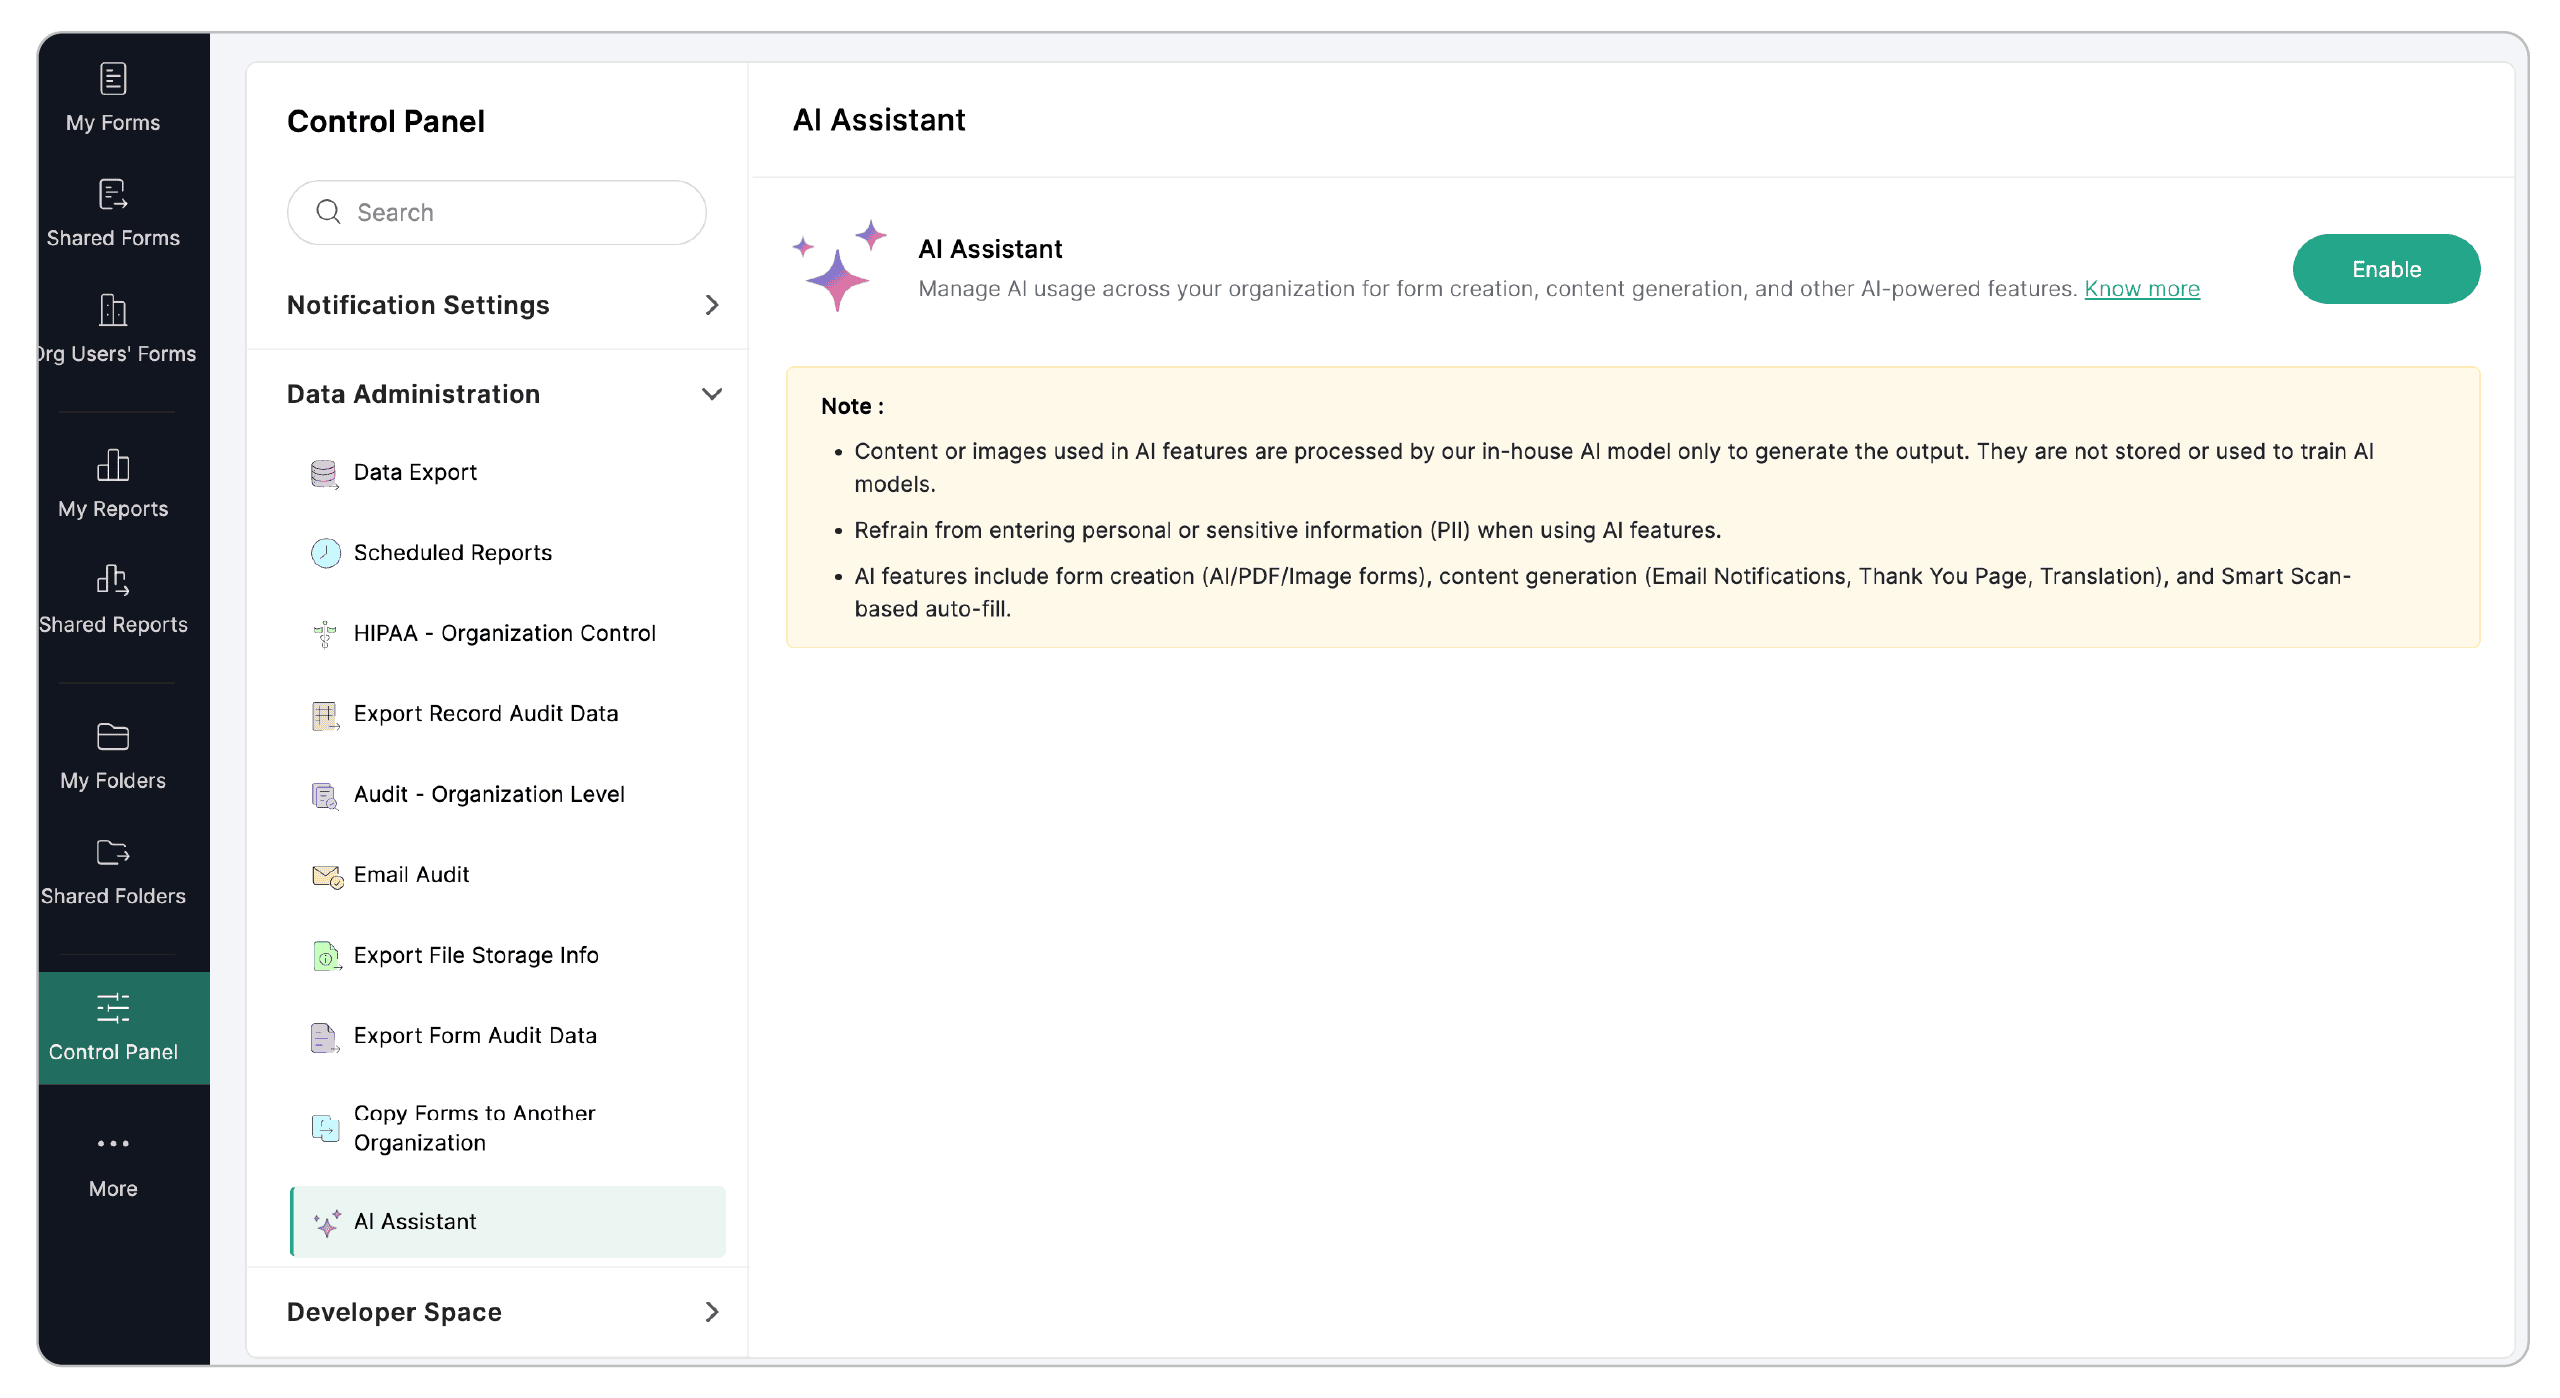2560x1398 pixels.
Task: Open Email Audit settings
Action: tap(411, 875)
